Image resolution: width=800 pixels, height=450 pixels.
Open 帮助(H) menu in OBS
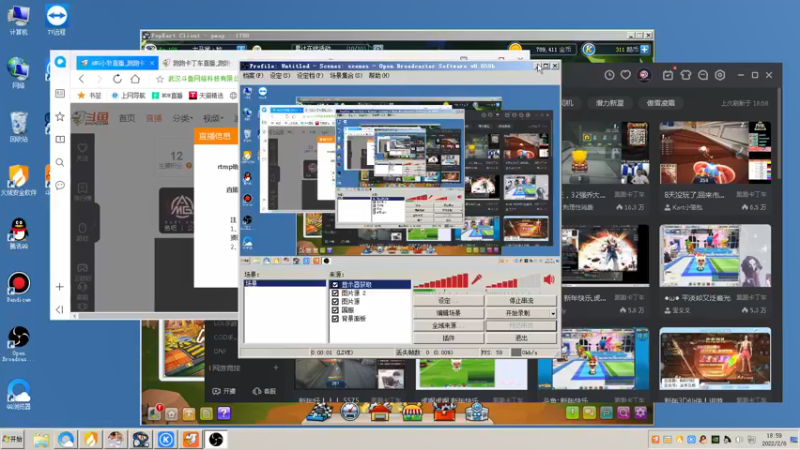click(x=379, y=76)
